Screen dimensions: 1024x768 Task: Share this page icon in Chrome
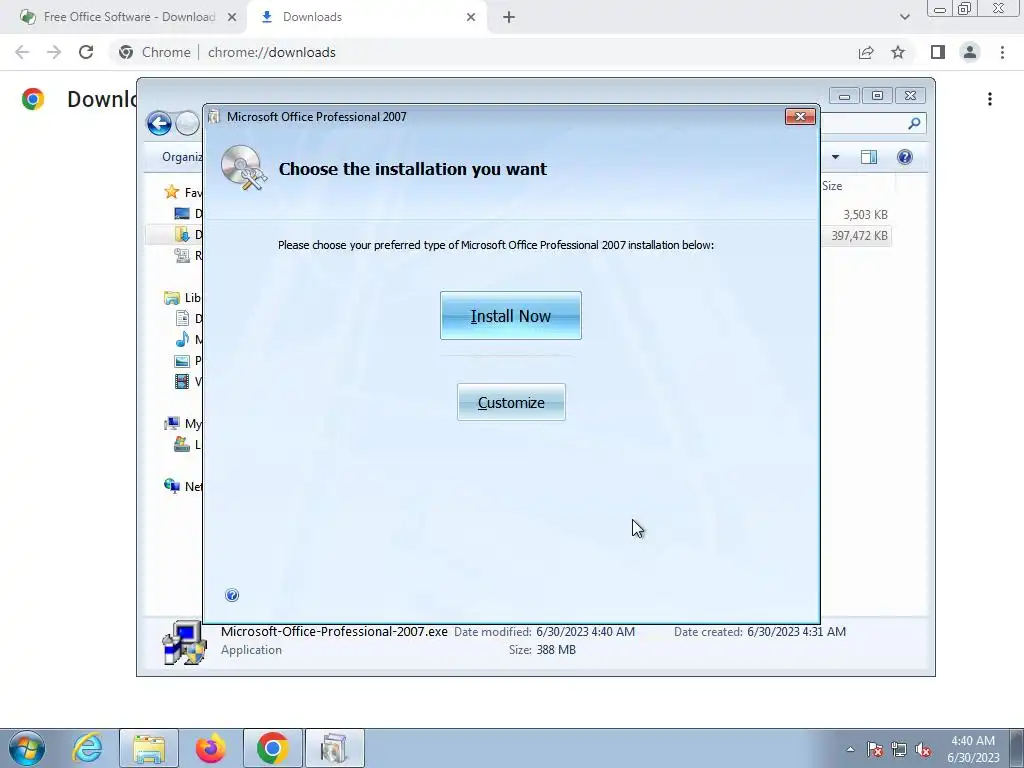(x=866, y=52)
